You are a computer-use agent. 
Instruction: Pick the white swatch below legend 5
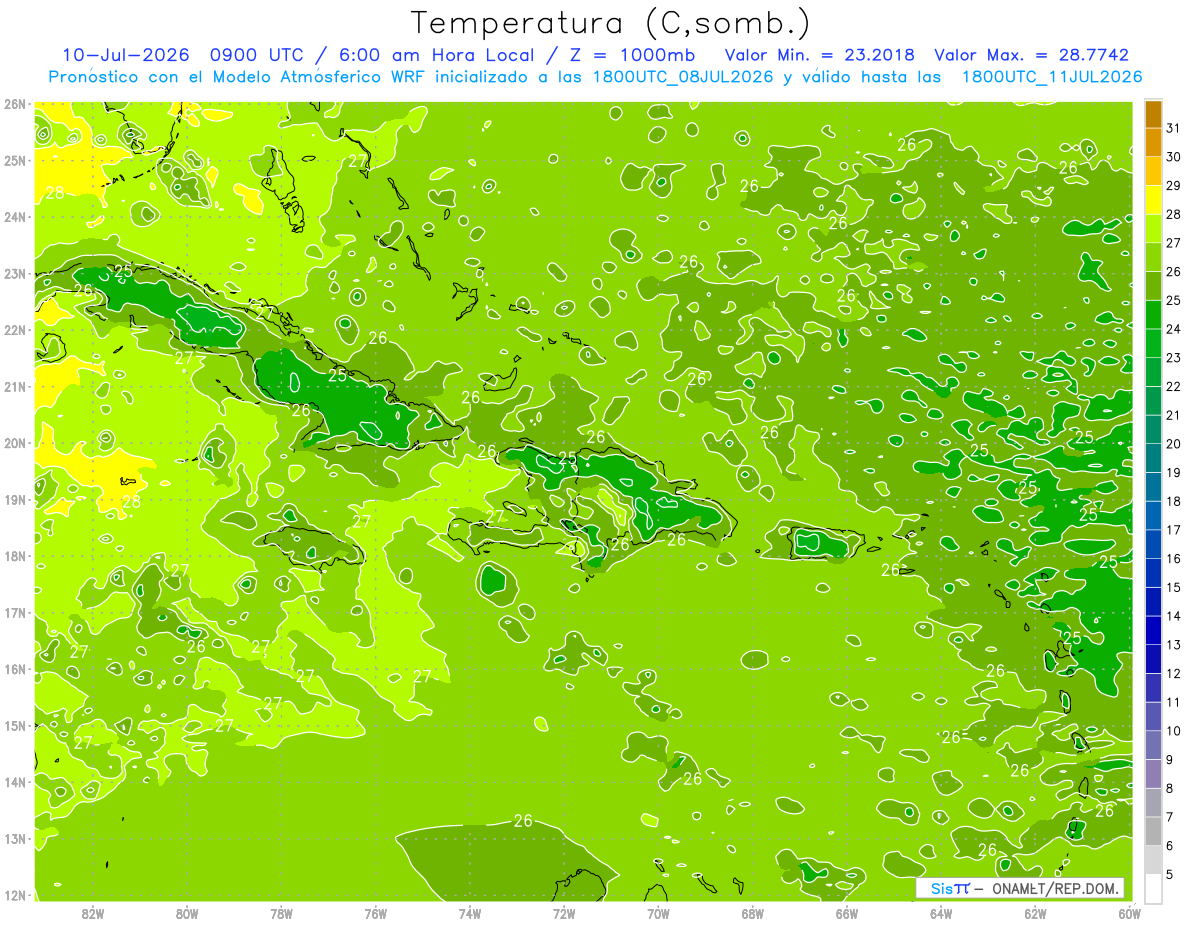(x=1153, y=888)
